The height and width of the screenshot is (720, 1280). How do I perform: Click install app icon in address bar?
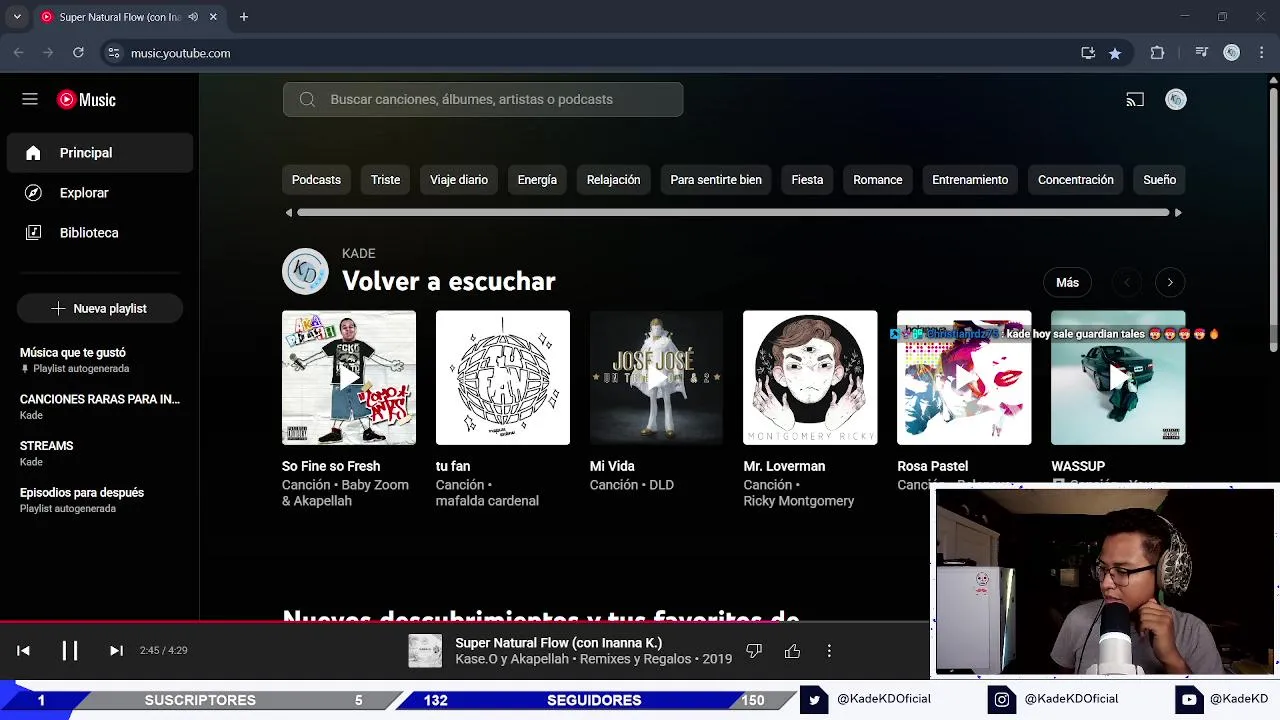(1088, 53)
